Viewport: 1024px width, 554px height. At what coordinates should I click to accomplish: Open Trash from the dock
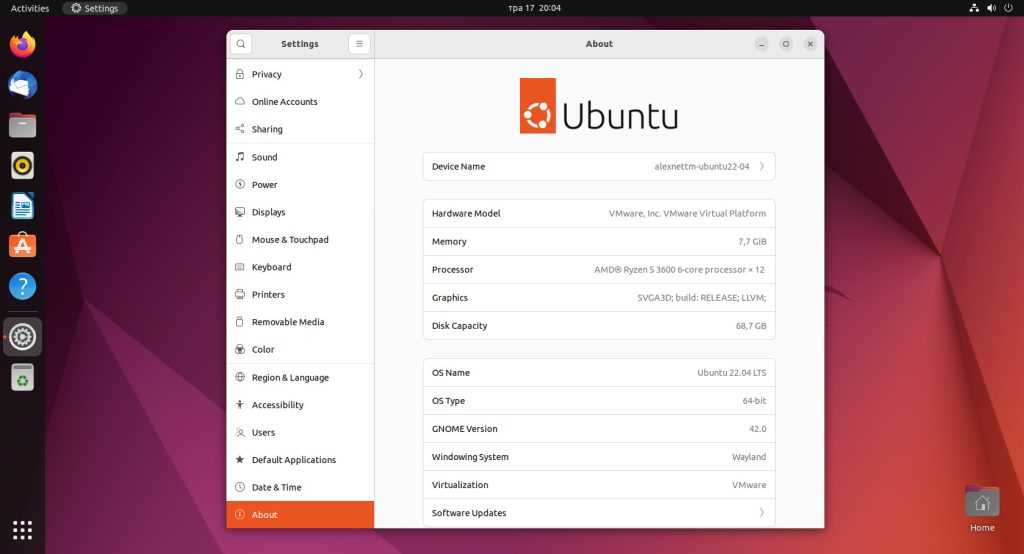coord(22,378)
